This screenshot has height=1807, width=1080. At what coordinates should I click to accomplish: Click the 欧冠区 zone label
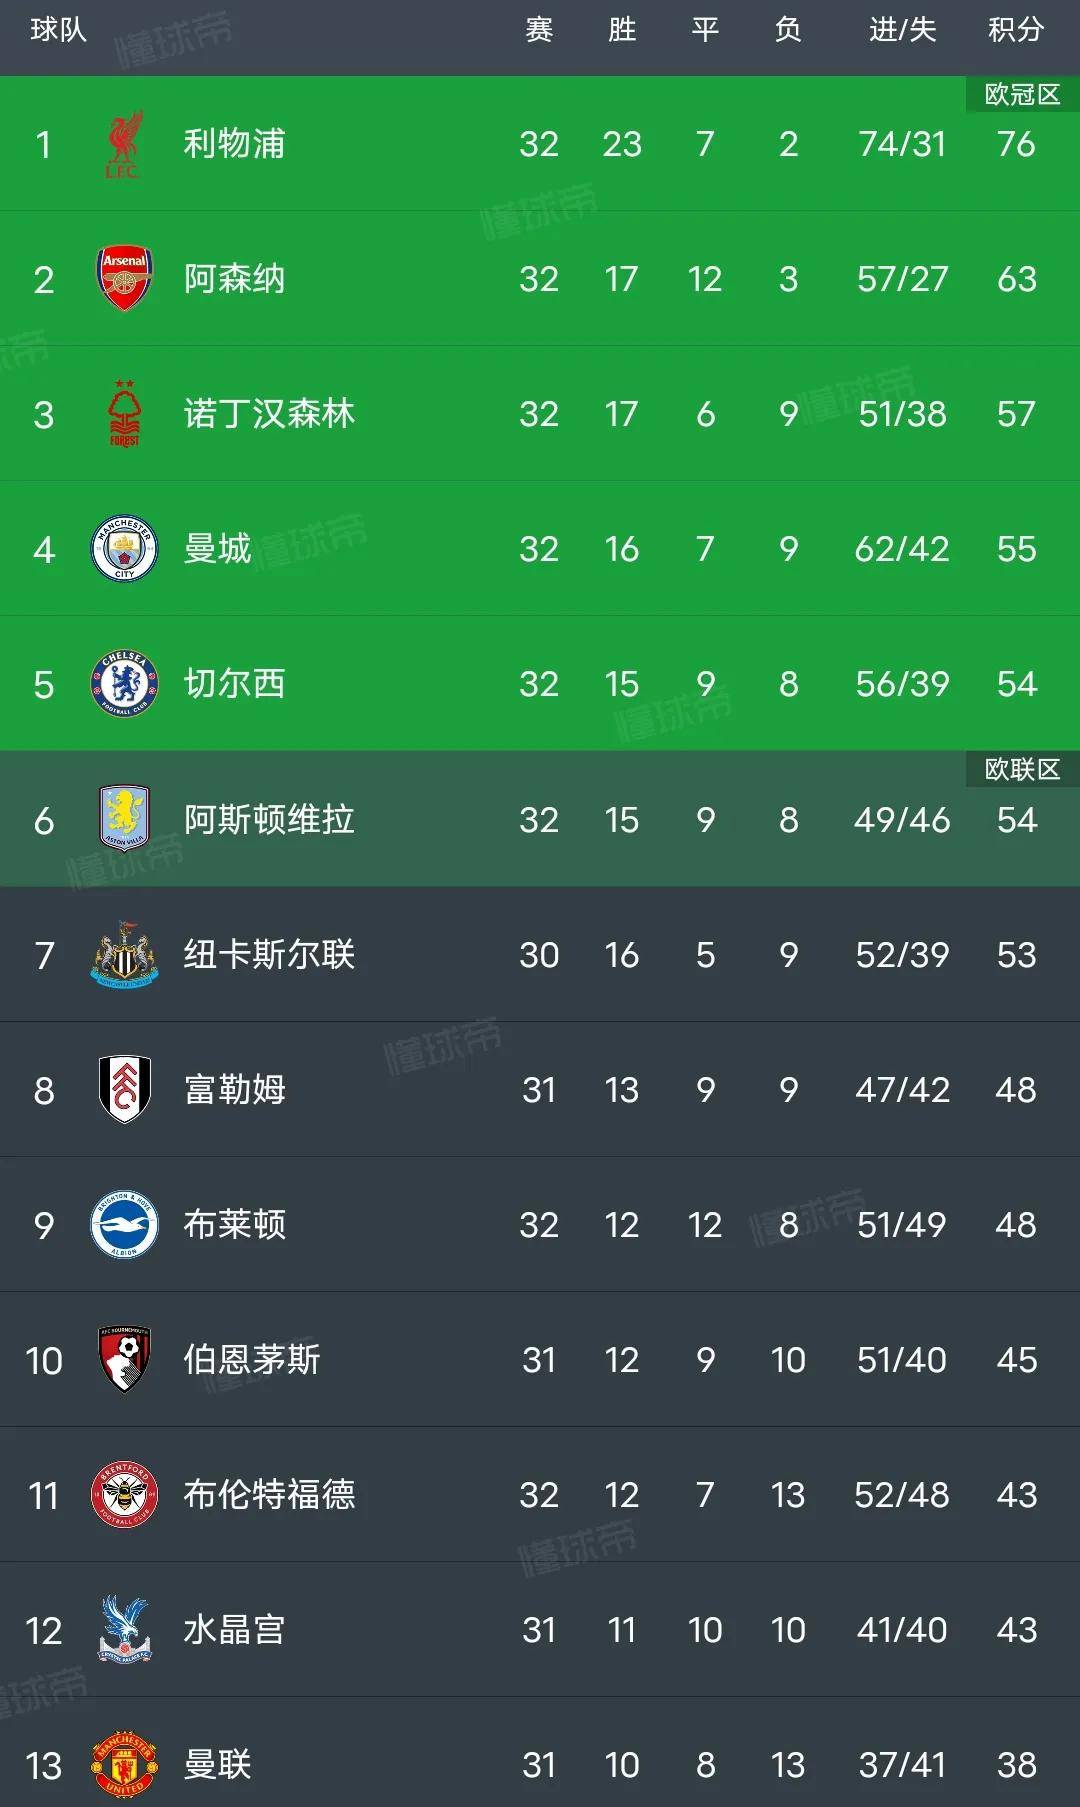click(x=1022, y=94)
